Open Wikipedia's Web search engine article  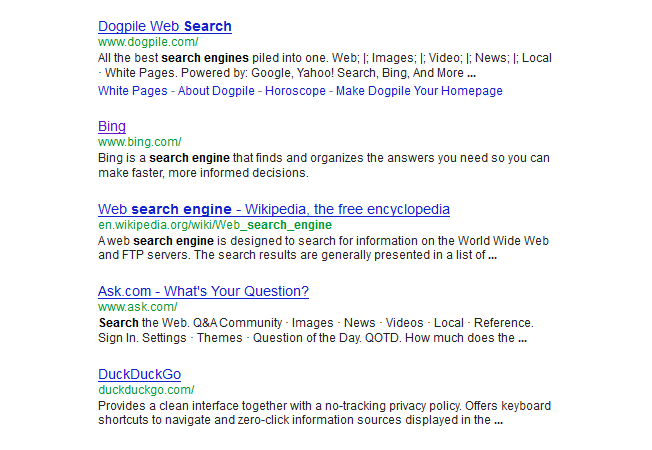273,209
